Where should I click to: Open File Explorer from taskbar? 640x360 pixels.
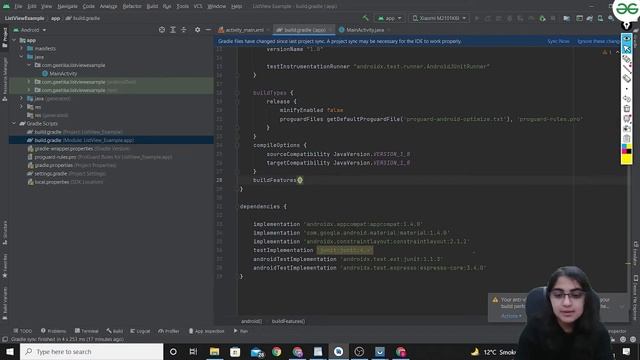point(214,351)
